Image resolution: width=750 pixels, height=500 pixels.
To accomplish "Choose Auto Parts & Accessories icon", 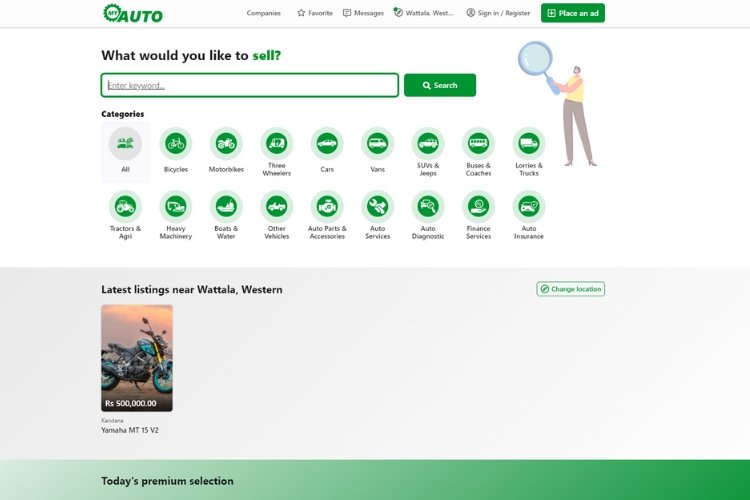I will pos(327,207).
